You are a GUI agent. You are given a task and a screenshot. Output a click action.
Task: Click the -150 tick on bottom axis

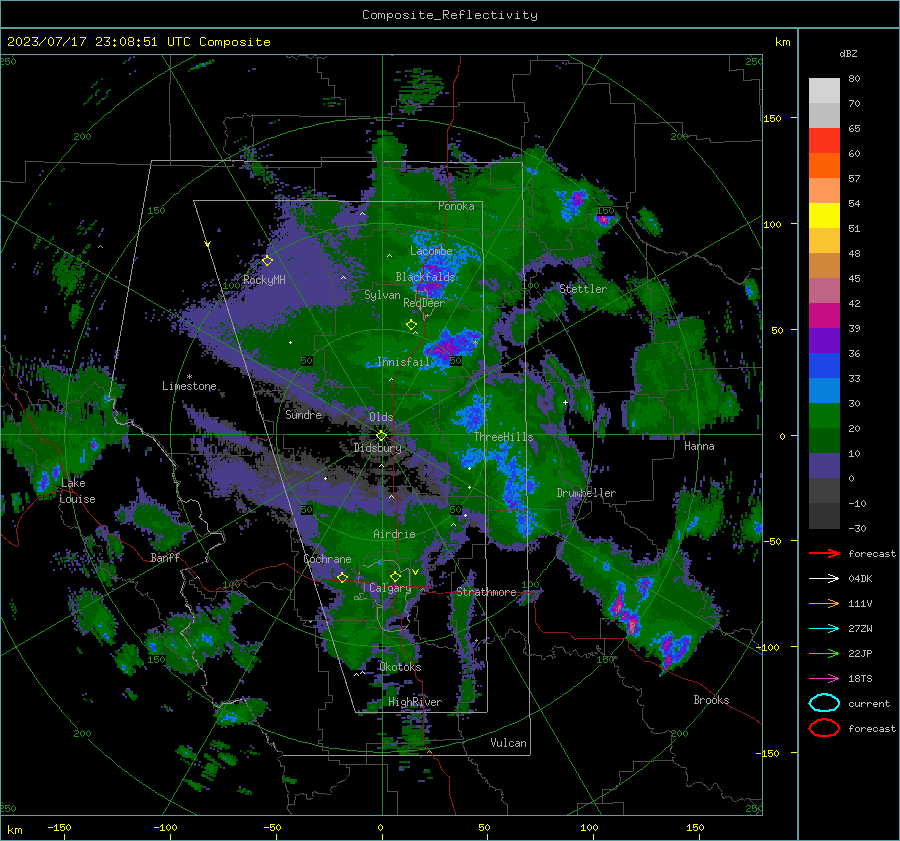point(59,827)
